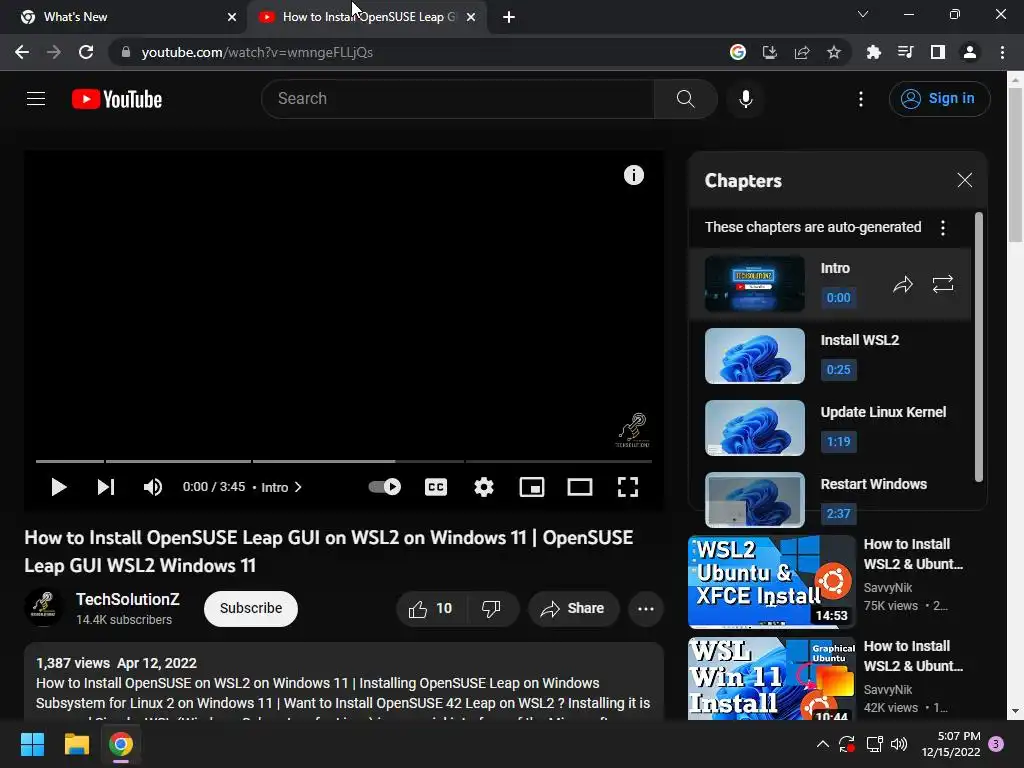The image size is (1024, 768).
Task: Open WSL Win 11 Install video thumbnail
Action: [x=772, y=679]
